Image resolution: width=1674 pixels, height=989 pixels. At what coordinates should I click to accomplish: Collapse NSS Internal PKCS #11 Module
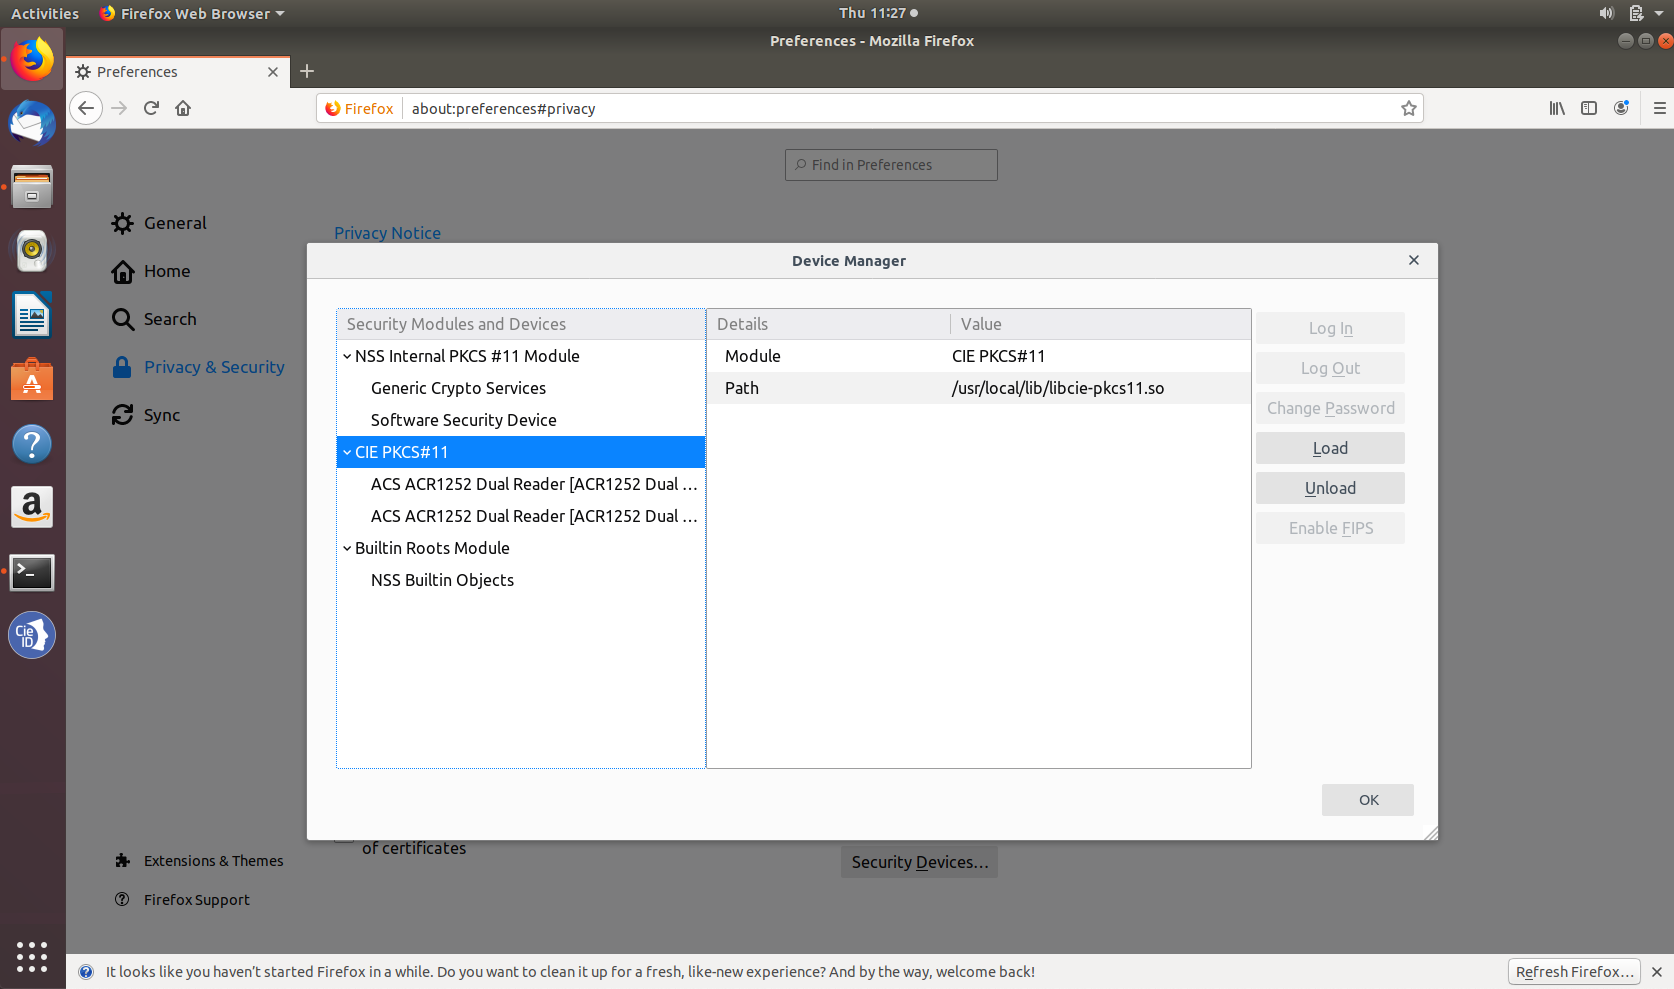(x=347, y=356)
